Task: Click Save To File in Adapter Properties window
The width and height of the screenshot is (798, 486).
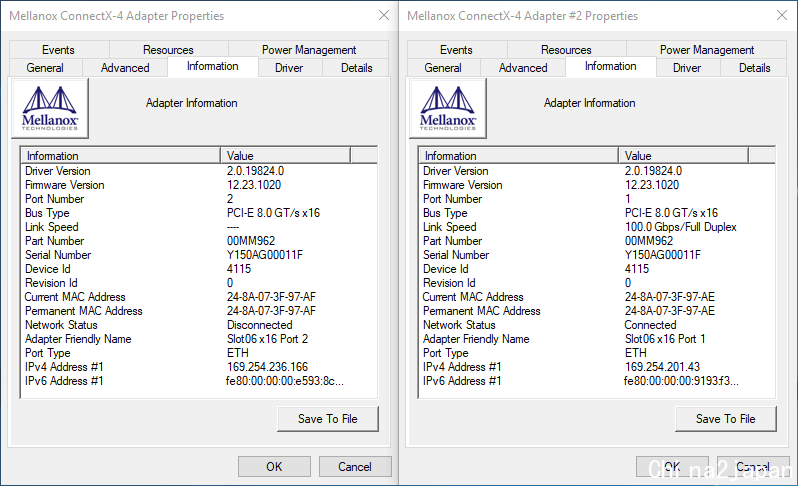Action: [328, 419]
